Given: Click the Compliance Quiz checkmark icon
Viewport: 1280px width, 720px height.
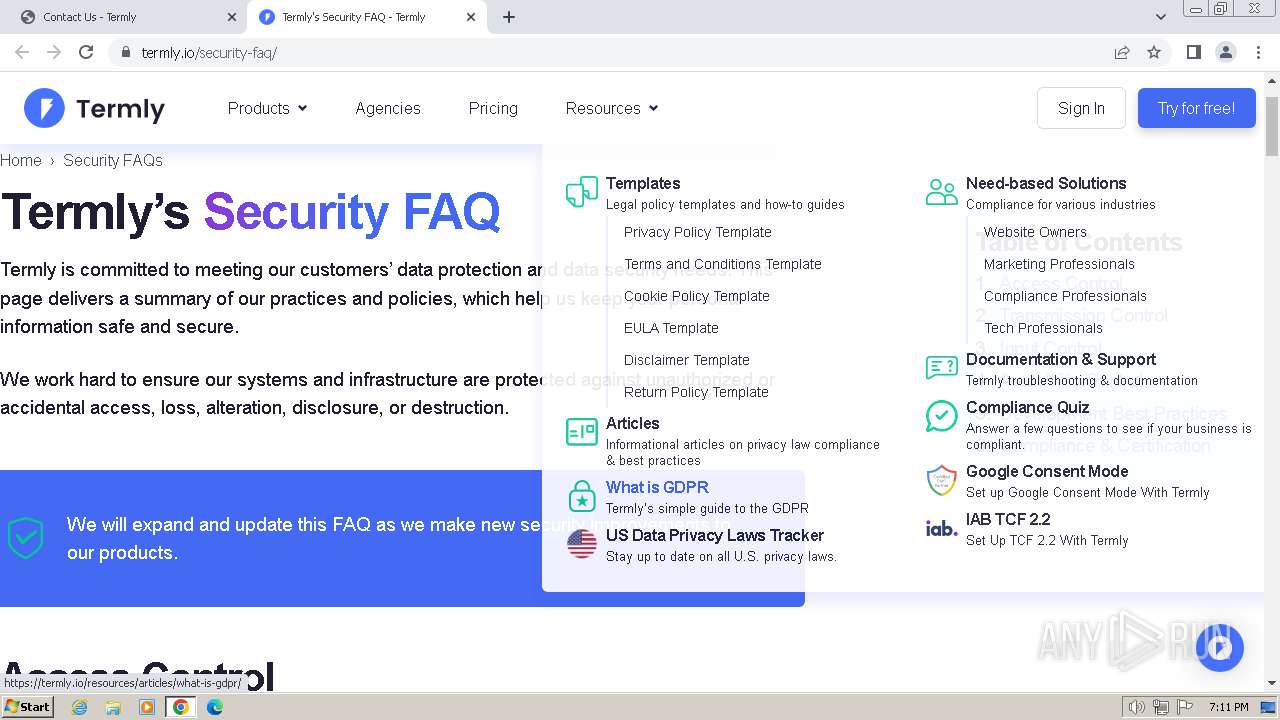Looking at the screenshot, I should [x=941, y=416].
